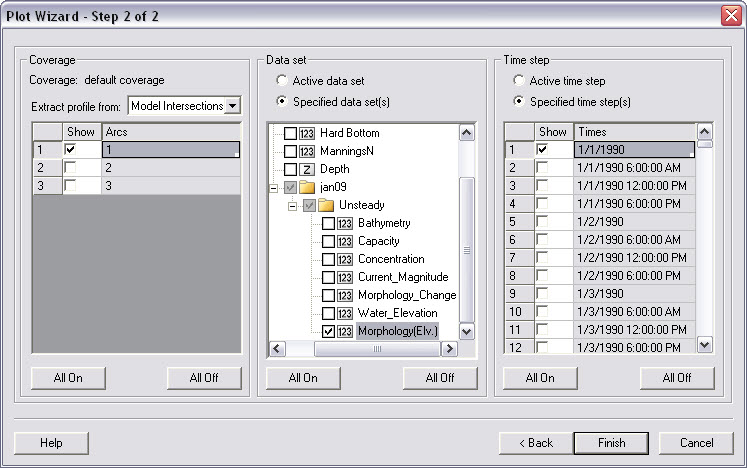Viewport: 749px width, 471px height.
Task: Click All Off in Data set group
Action: tap(440, 378)
